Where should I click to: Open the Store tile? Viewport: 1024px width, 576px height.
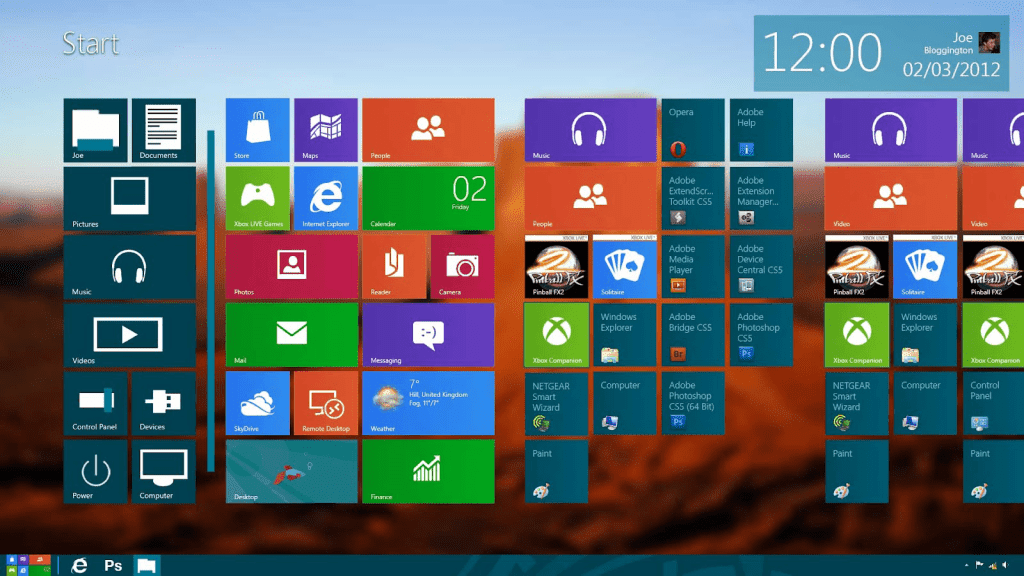pos(257,130)
